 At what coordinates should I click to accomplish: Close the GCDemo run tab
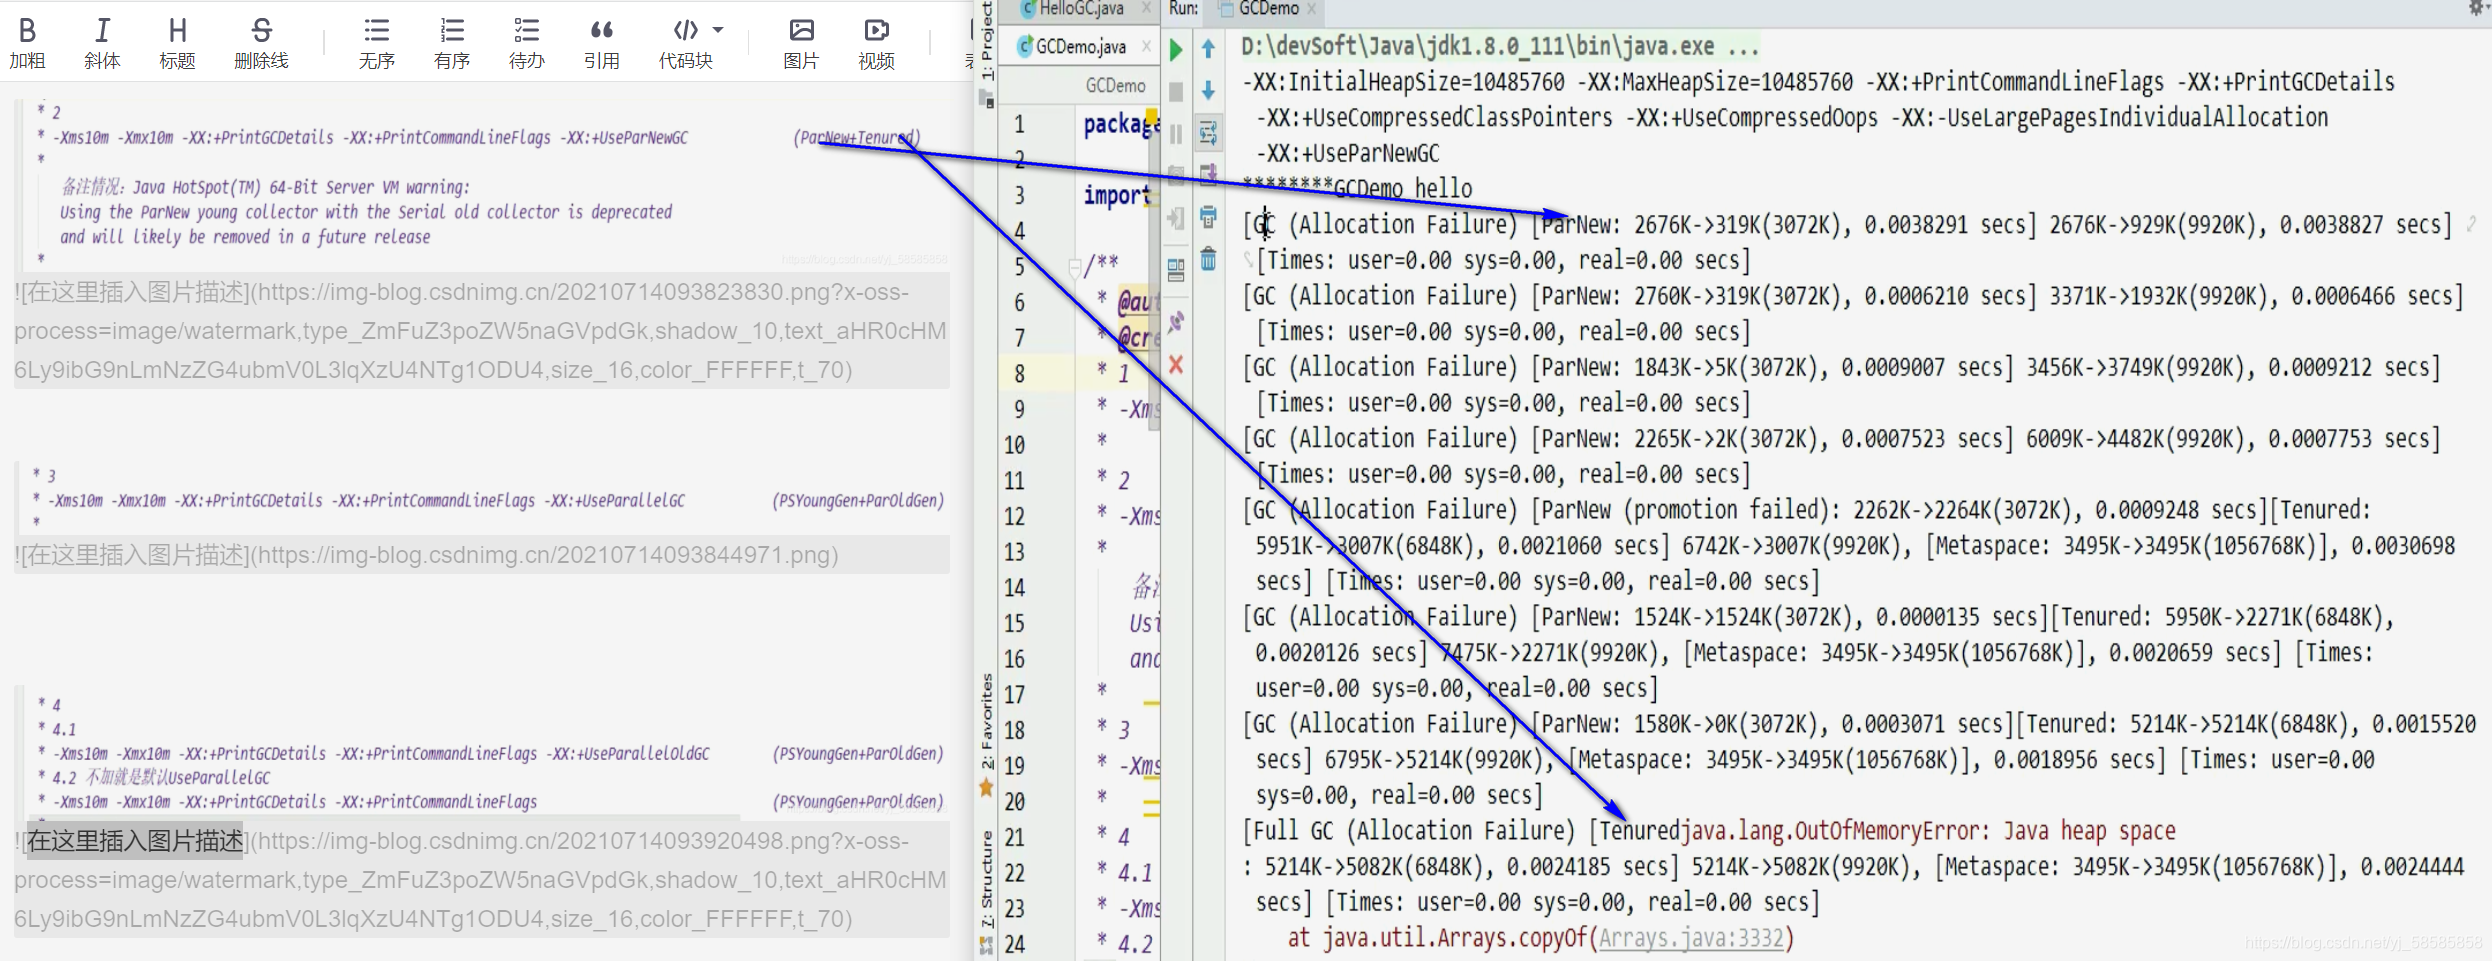(1311, 9)
